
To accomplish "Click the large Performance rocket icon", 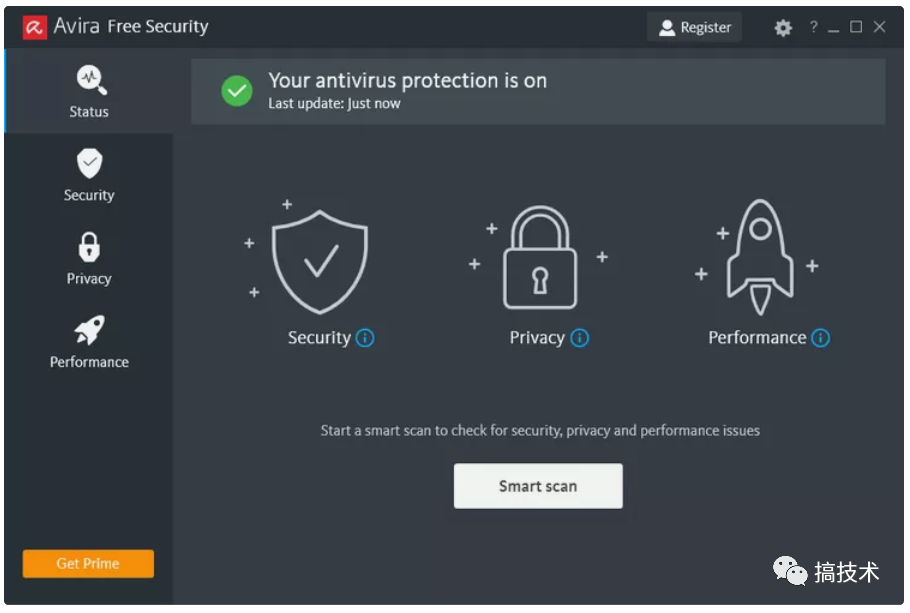I will (x=760, y=257).
